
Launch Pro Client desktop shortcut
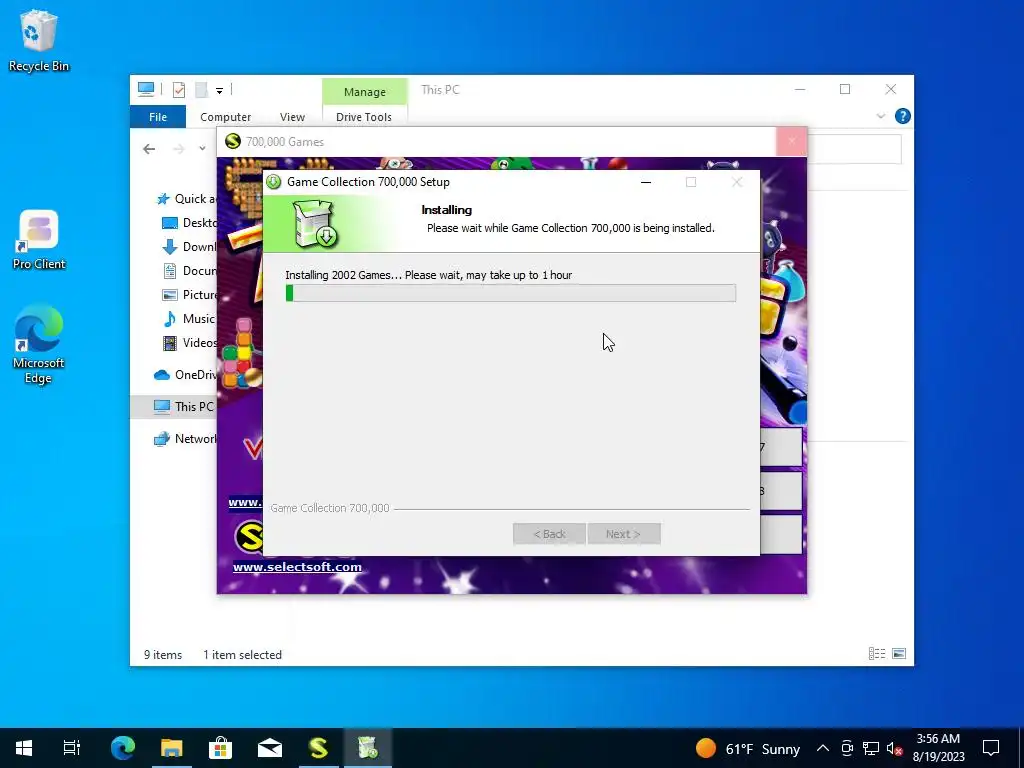(39, 240)
